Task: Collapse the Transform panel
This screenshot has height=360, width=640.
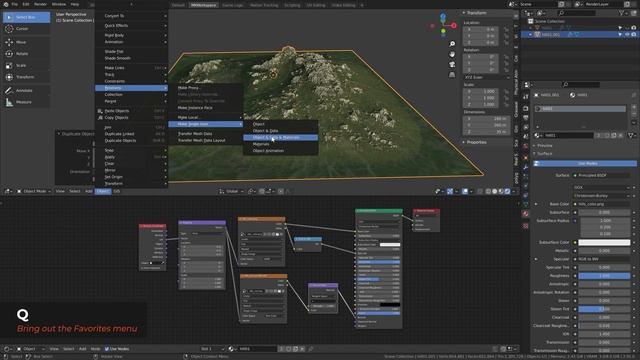Action: click(476, 13)
